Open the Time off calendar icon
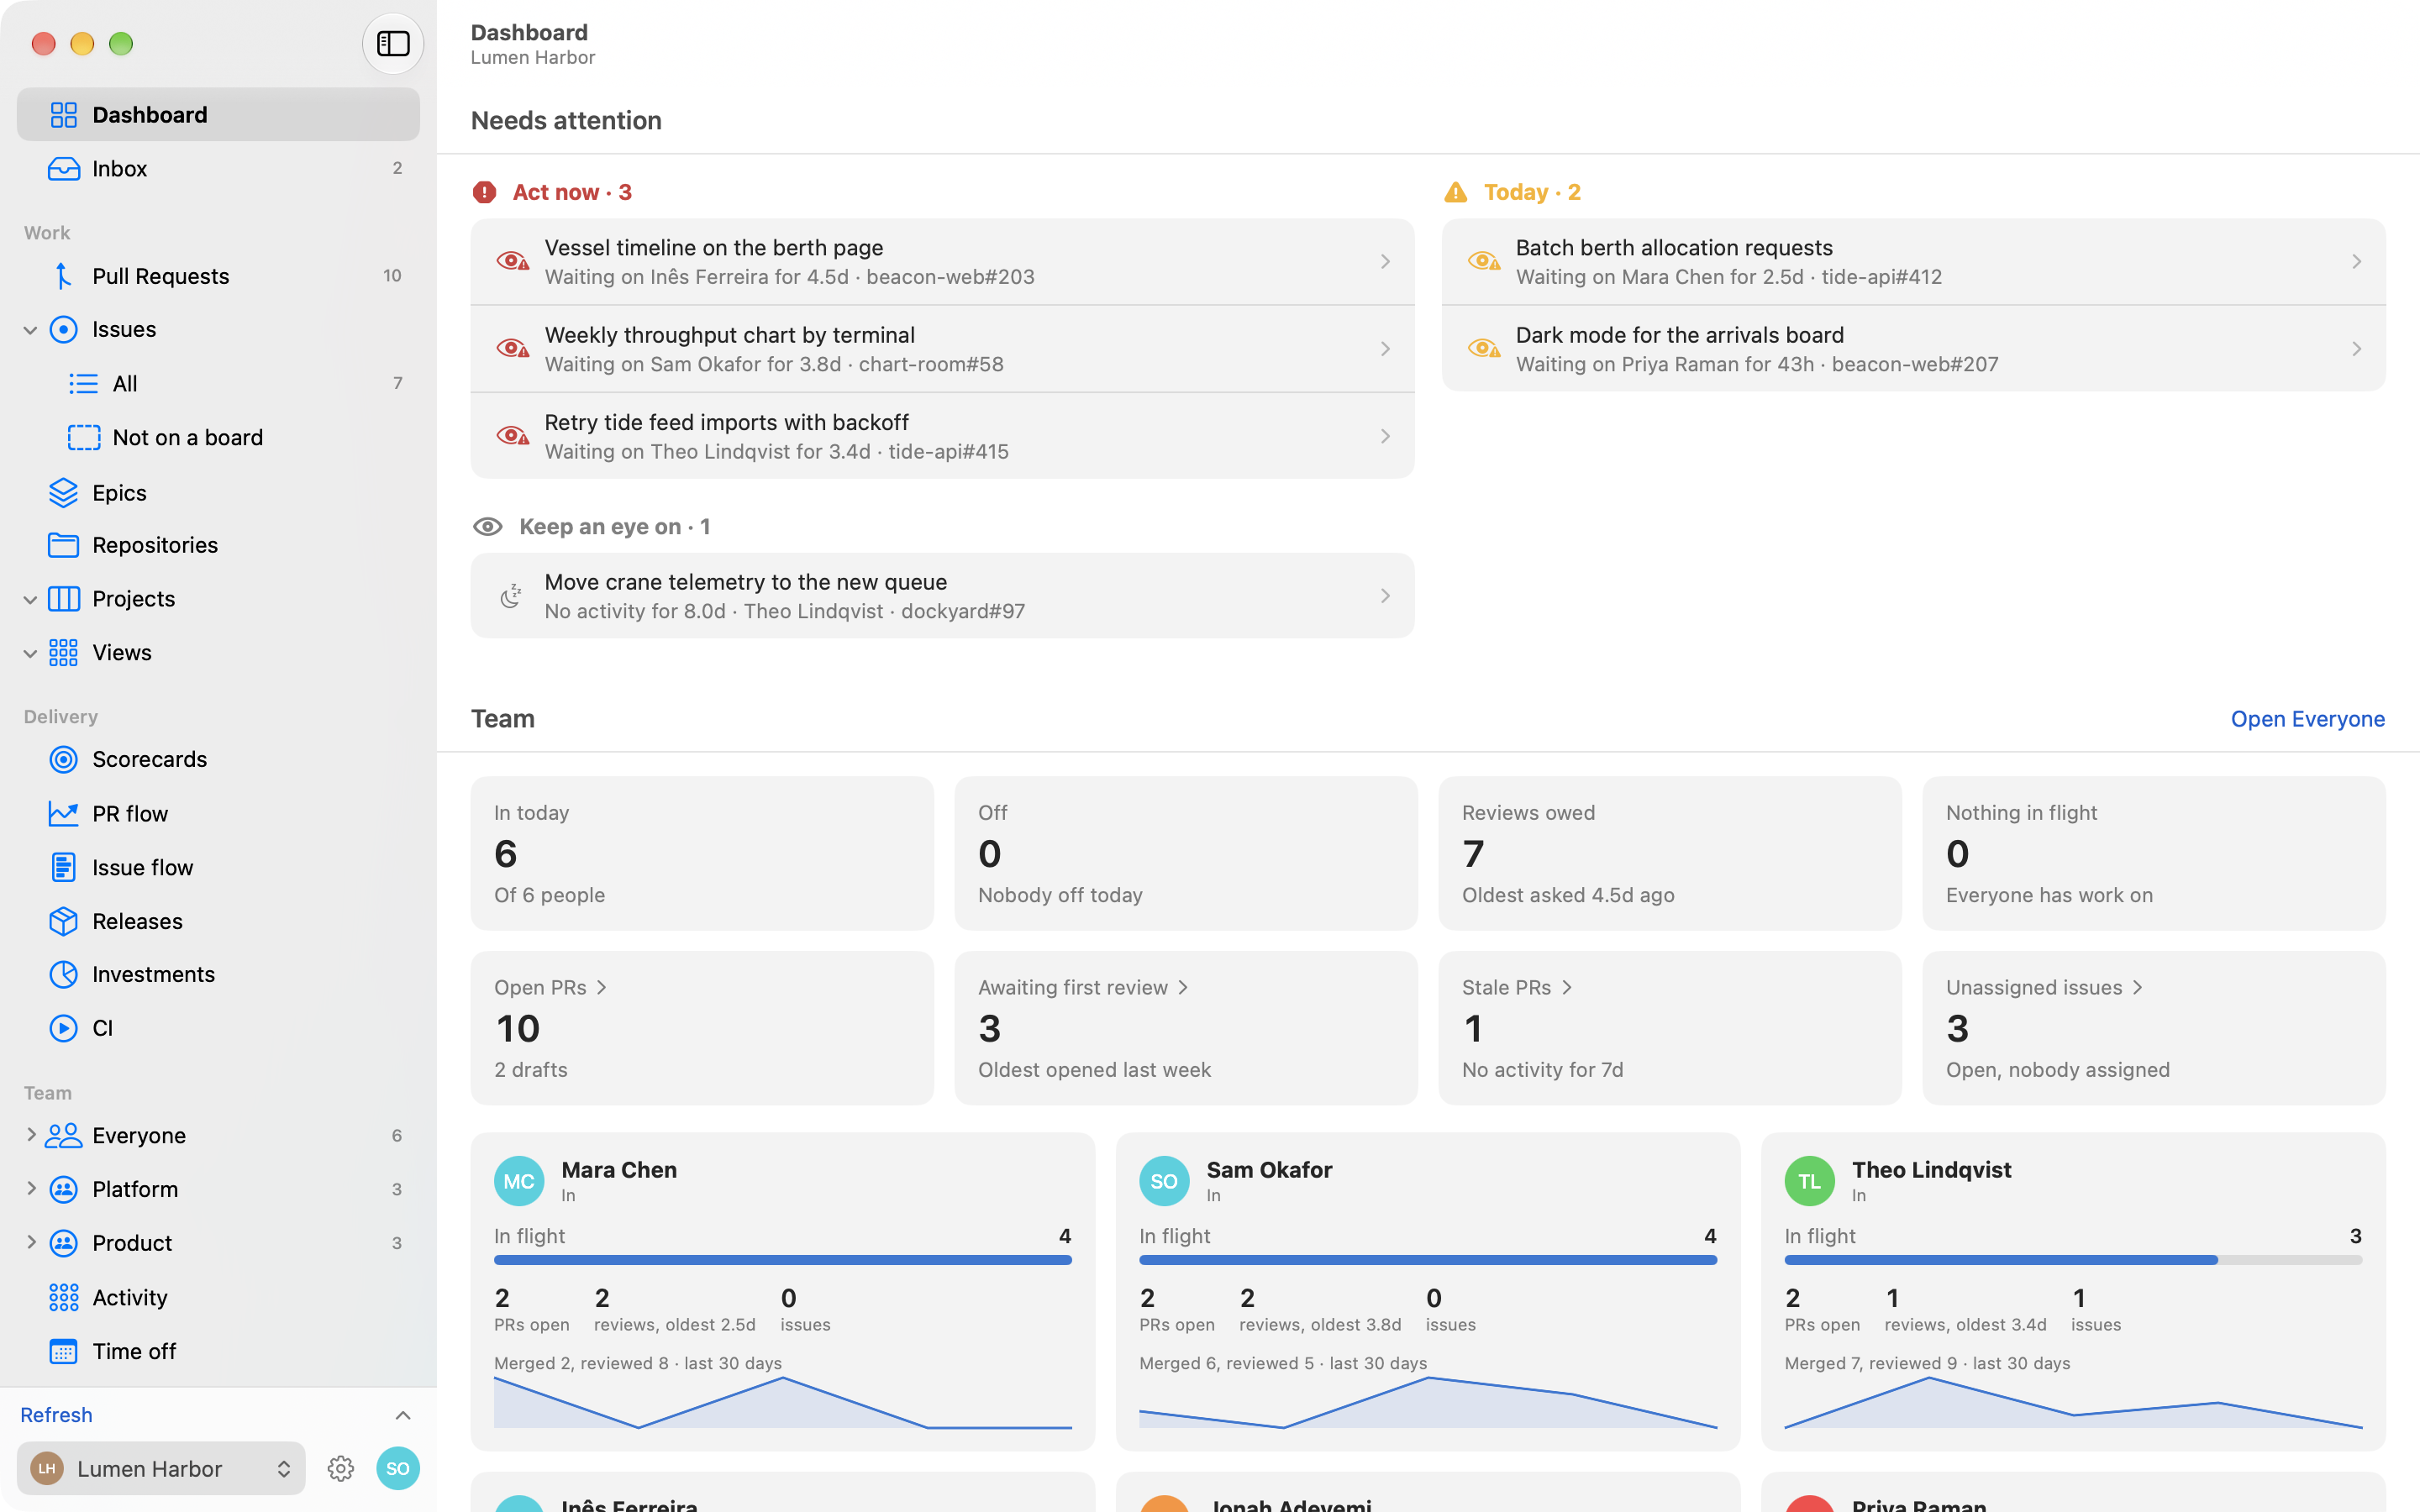Screen dimensions: 2420x1512 [64, 1351]
